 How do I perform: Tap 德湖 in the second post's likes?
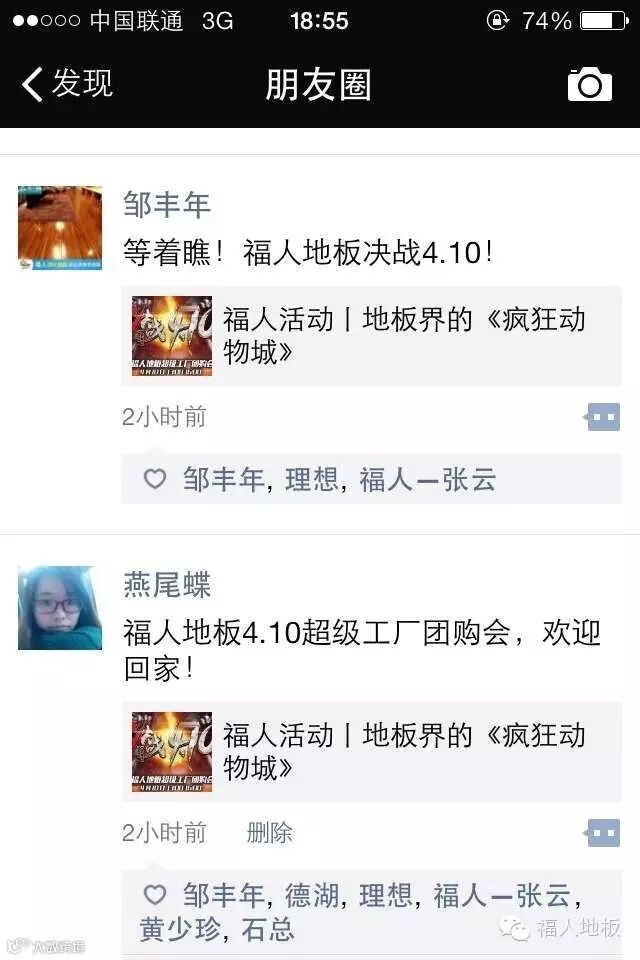(x=311, y=896)
